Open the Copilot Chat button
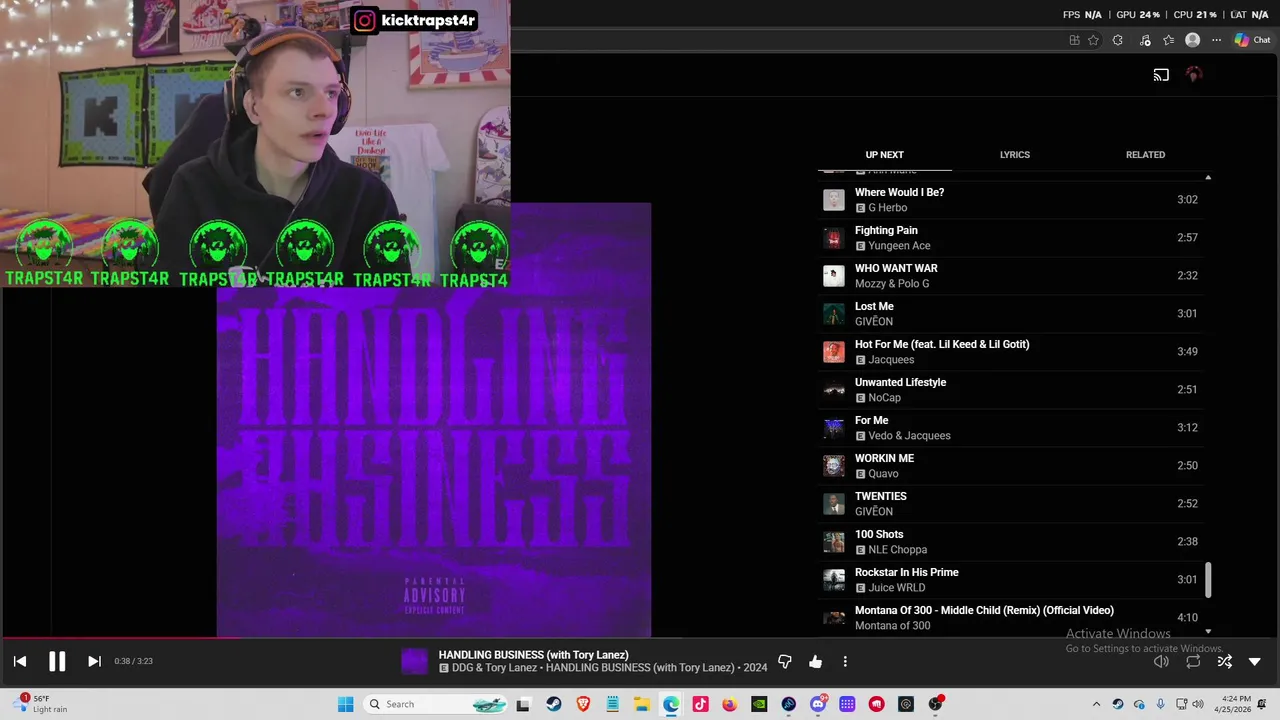This screenshot has width=1280, height=720. 1252,40
